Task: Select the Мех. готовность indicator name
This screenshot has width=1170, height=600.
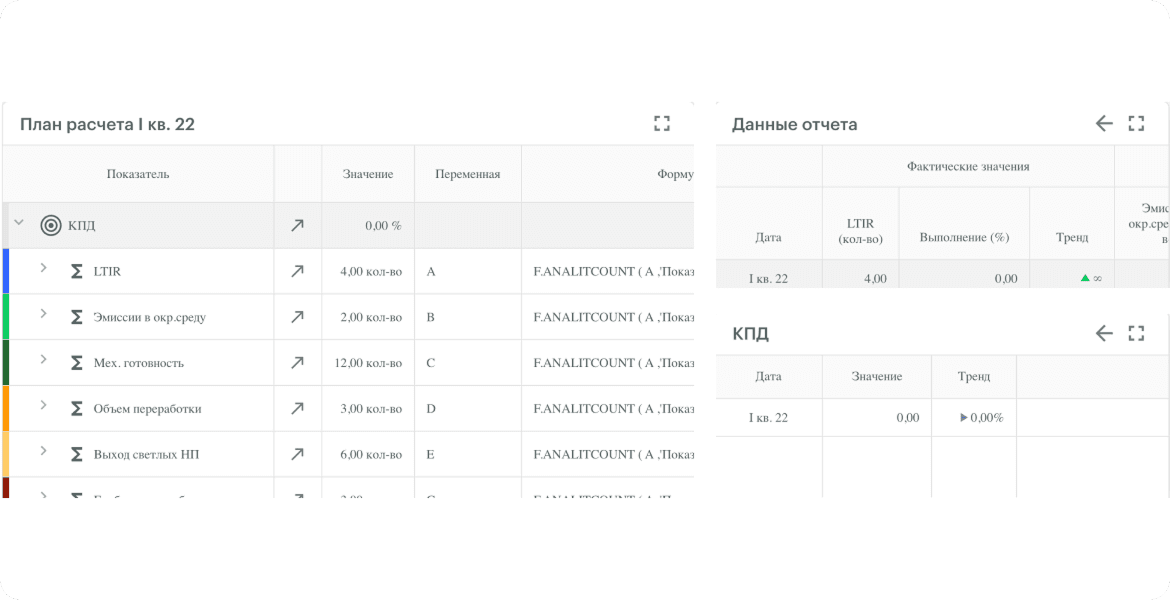Action: (139, 363)
